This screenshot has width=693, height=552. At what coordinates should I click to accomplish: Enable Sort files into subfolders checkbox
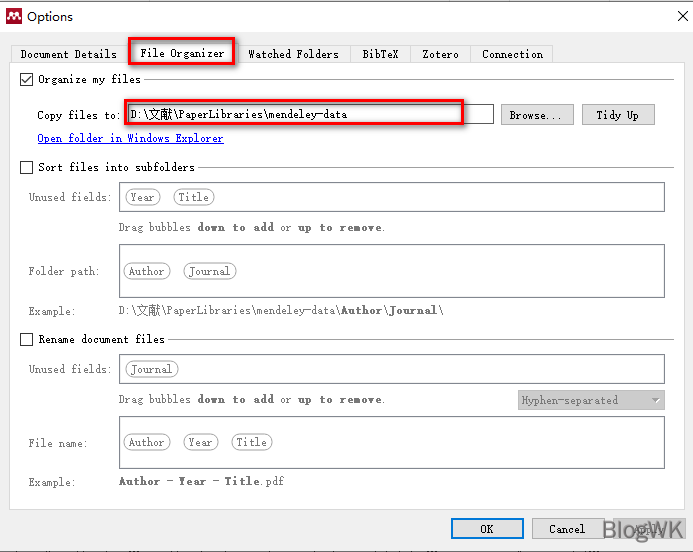coord(27,168)
